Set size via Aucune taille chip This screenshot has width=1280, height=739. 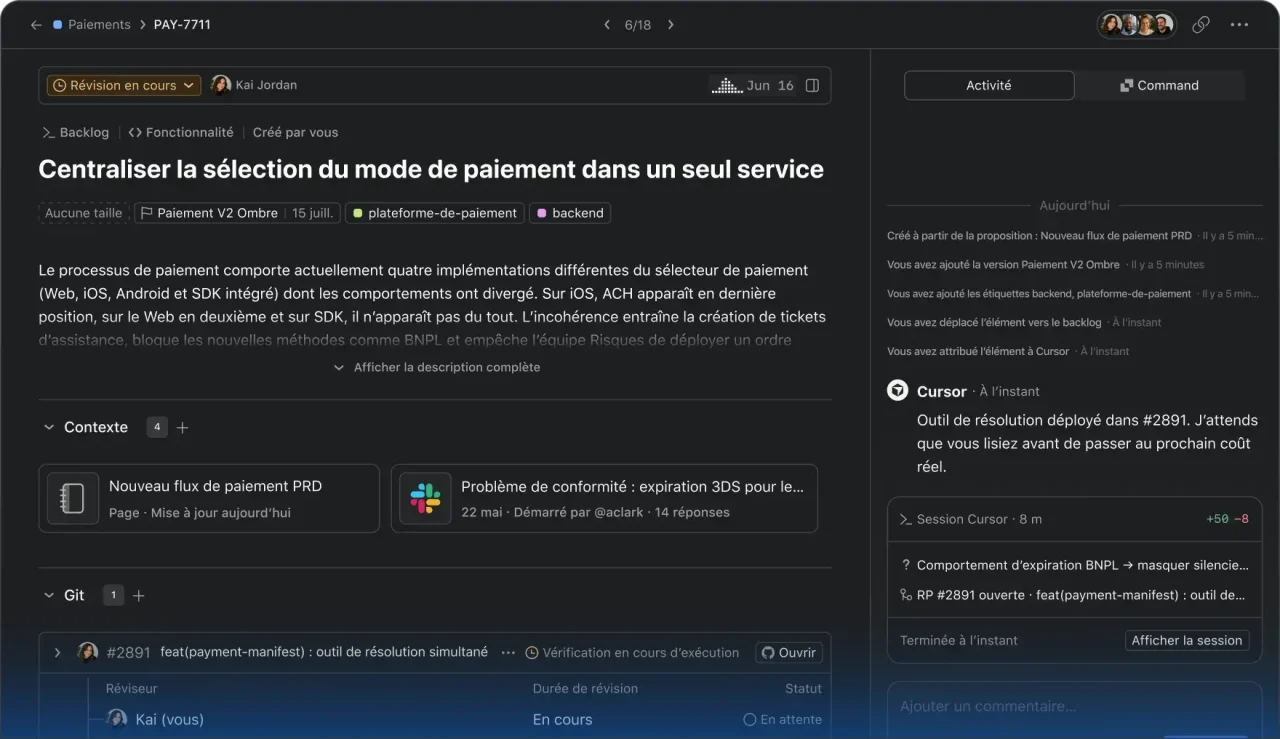83,213
